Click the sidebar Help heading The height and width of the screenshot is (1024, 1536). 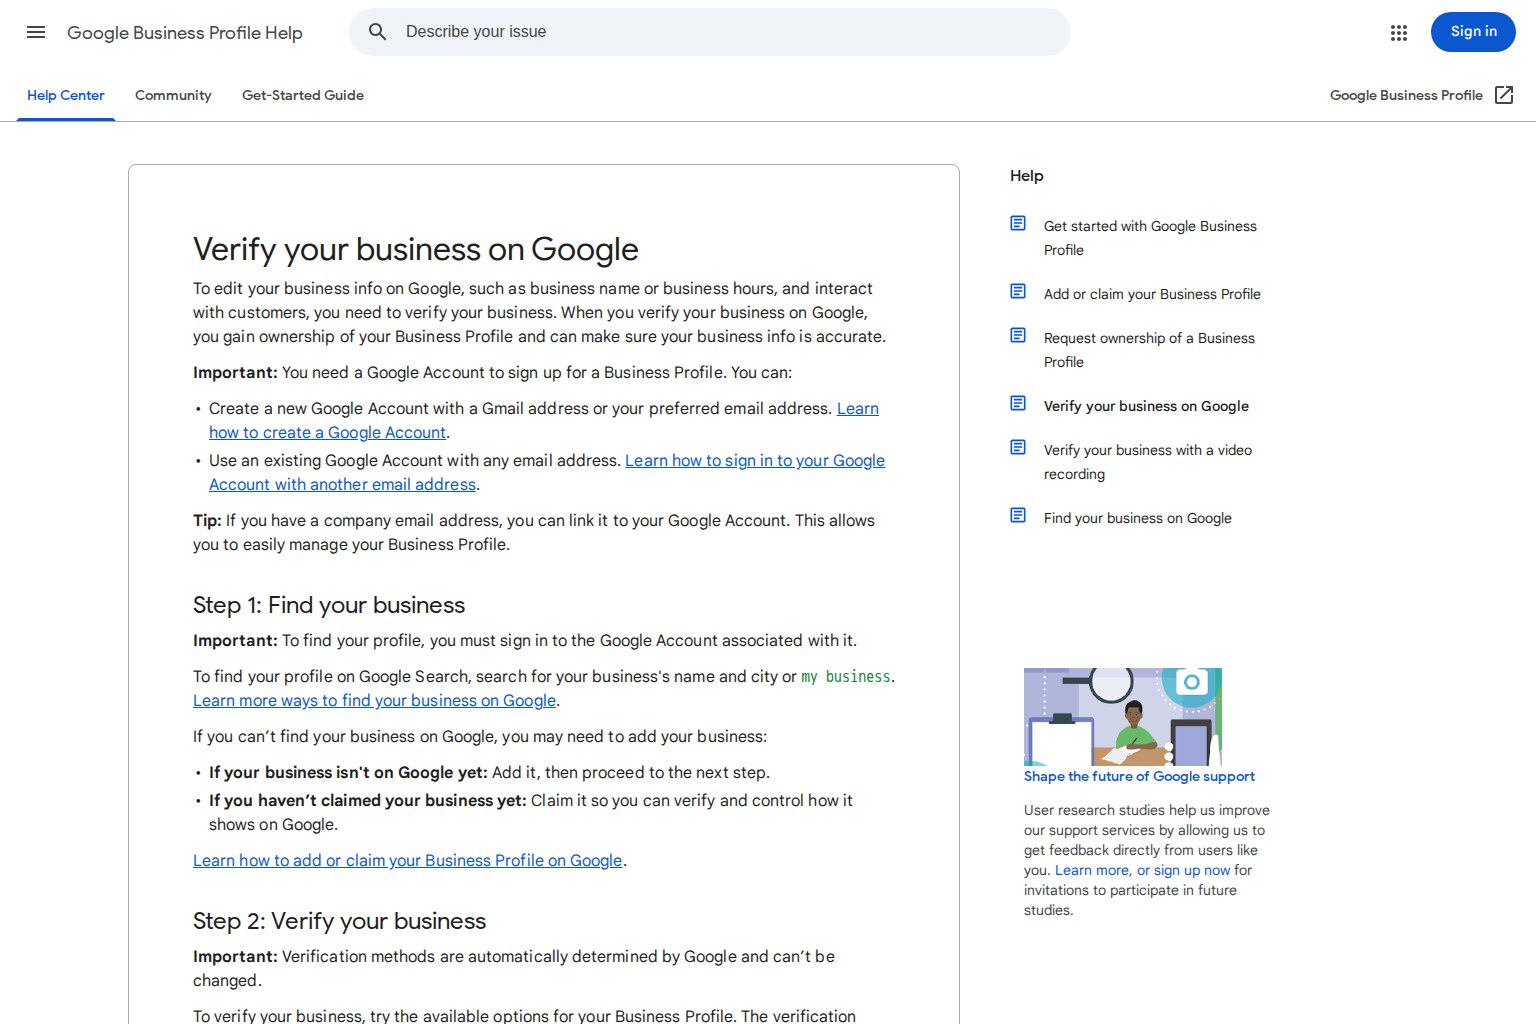point(1027,176)
